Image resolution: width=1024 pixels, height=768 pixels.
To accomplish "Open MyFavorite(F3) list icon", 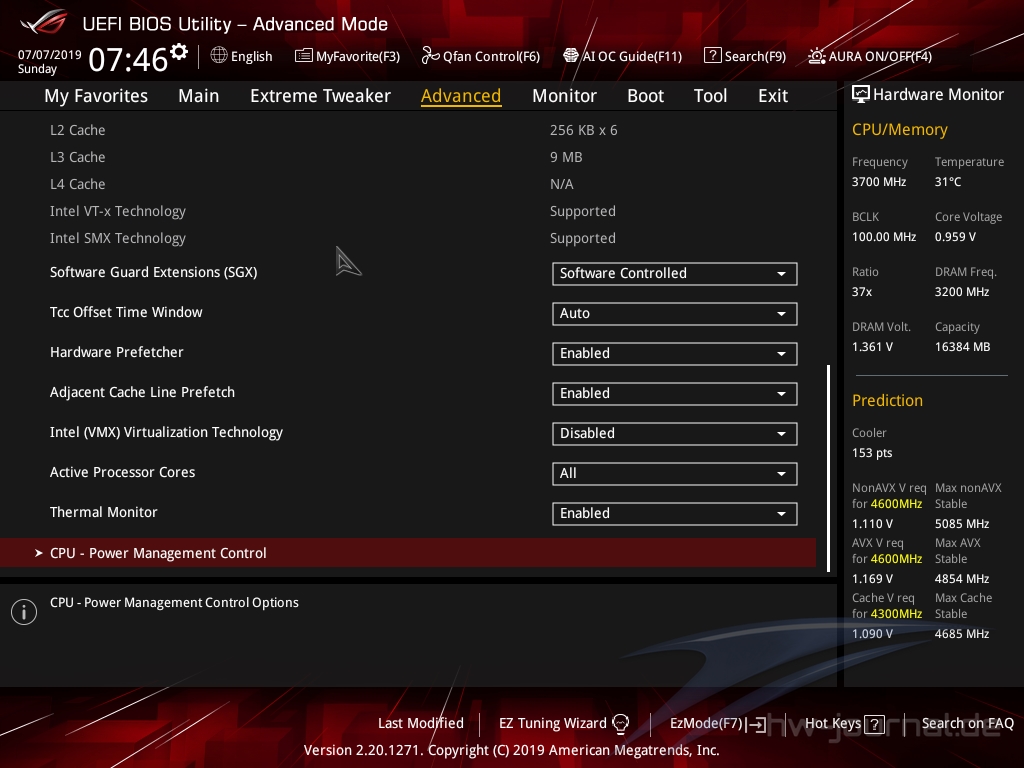I will tap(303, 56).
